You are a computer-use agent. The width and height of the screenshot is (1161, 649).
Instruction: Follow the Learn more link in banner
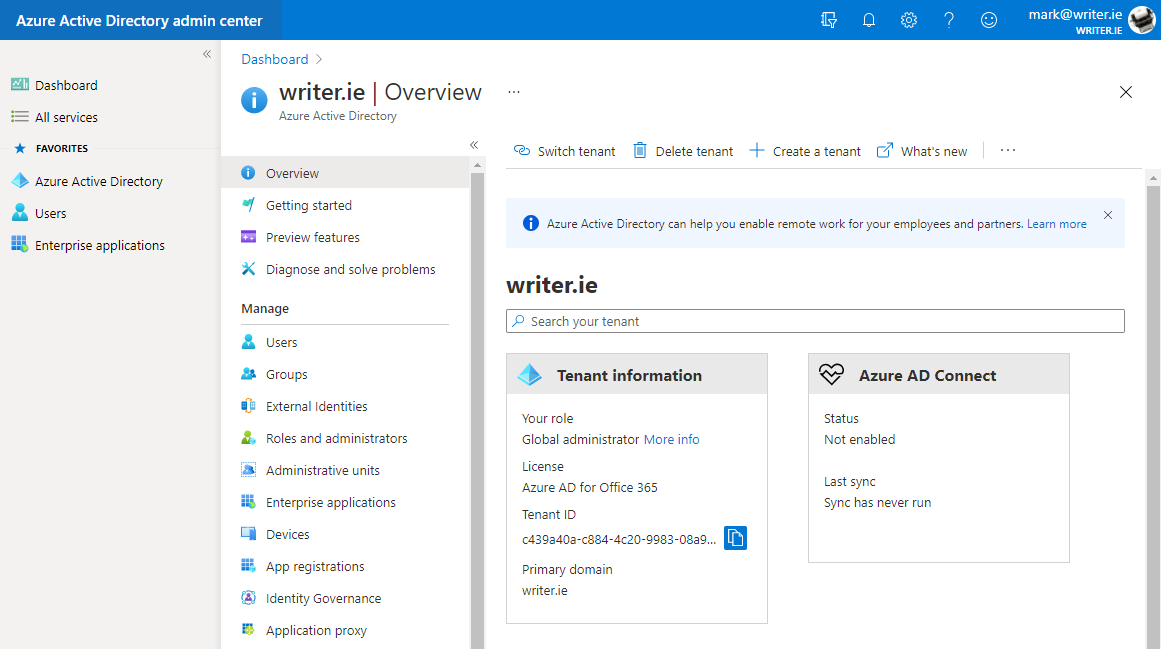coord(1057,223)
